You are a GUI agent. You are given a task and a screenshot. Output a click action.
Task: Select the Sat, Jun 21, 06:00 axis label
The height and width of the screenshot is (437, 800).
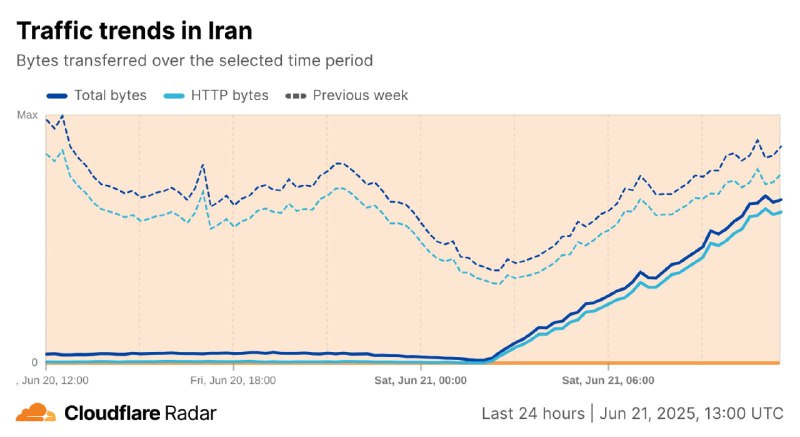(608, 380)
